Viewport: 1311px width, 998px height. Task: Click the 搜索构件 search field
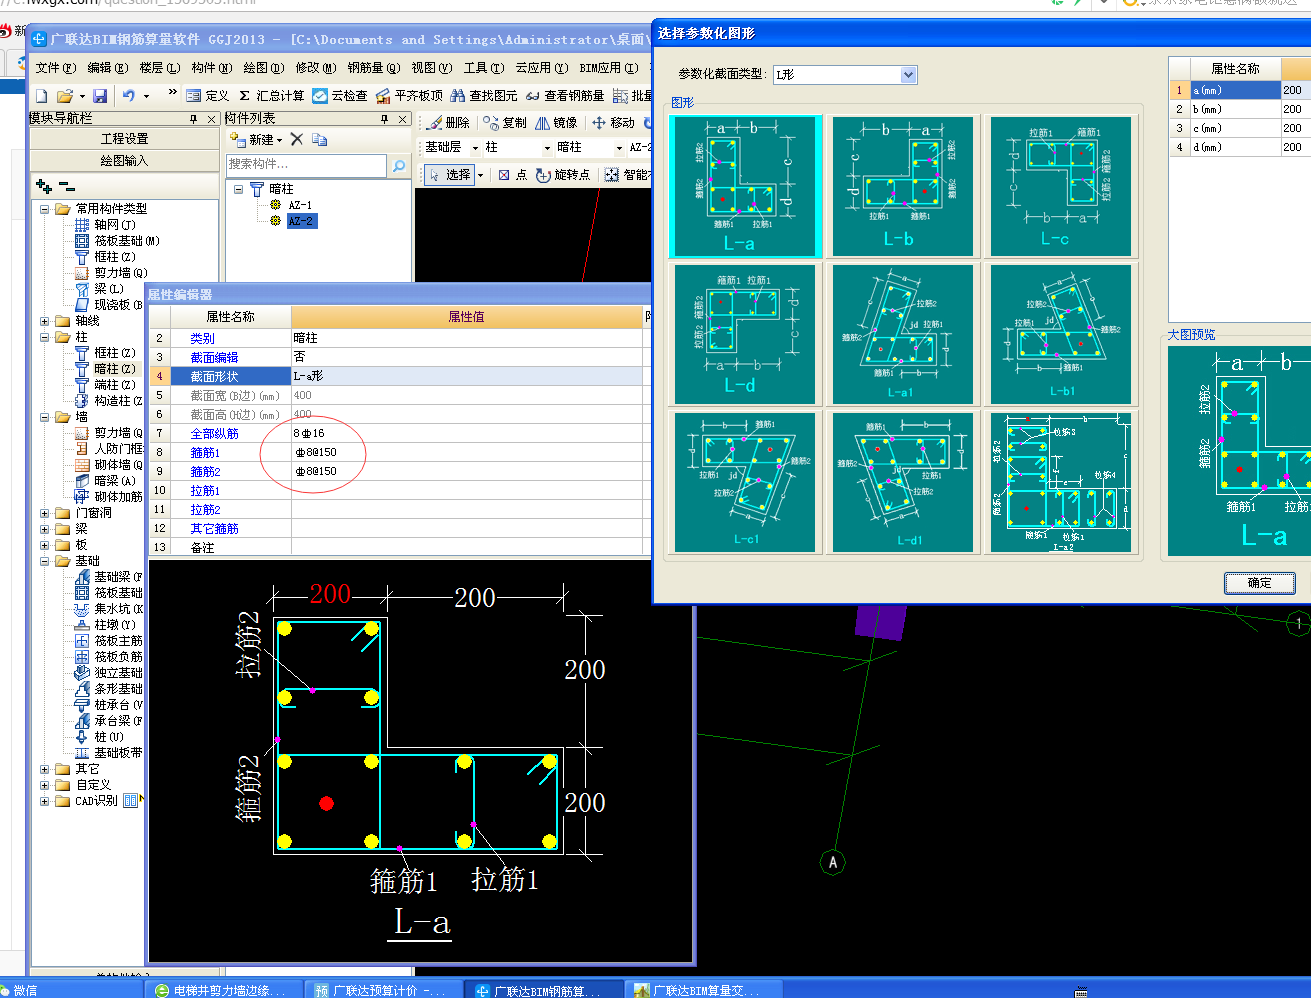coord(306,165)
